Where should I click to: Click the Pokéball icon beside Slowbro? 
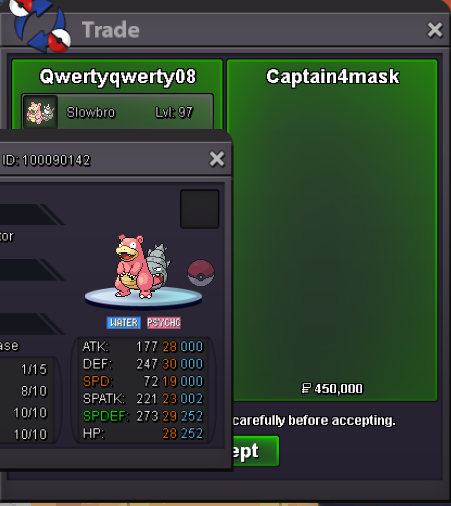point(201,273)
